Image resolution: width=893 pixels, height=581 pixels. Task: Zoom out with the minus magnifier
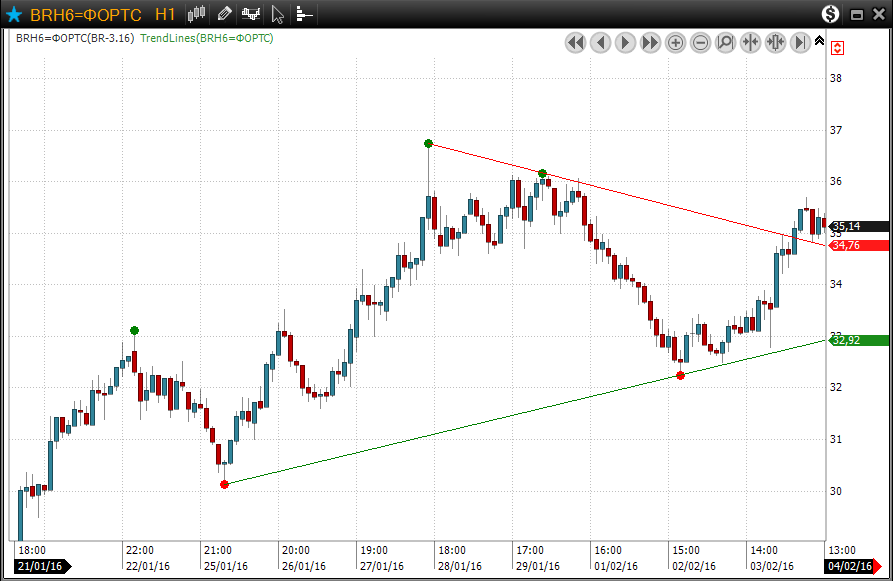tap(700, 42)
